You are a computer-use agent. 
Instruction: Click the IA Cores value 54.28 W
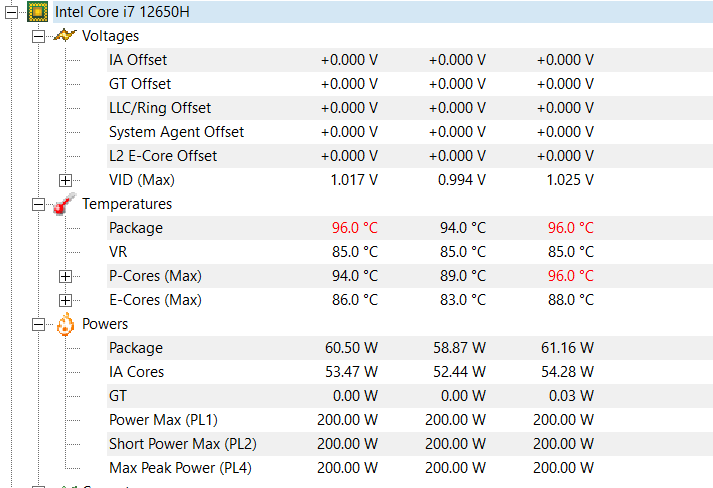567,372
